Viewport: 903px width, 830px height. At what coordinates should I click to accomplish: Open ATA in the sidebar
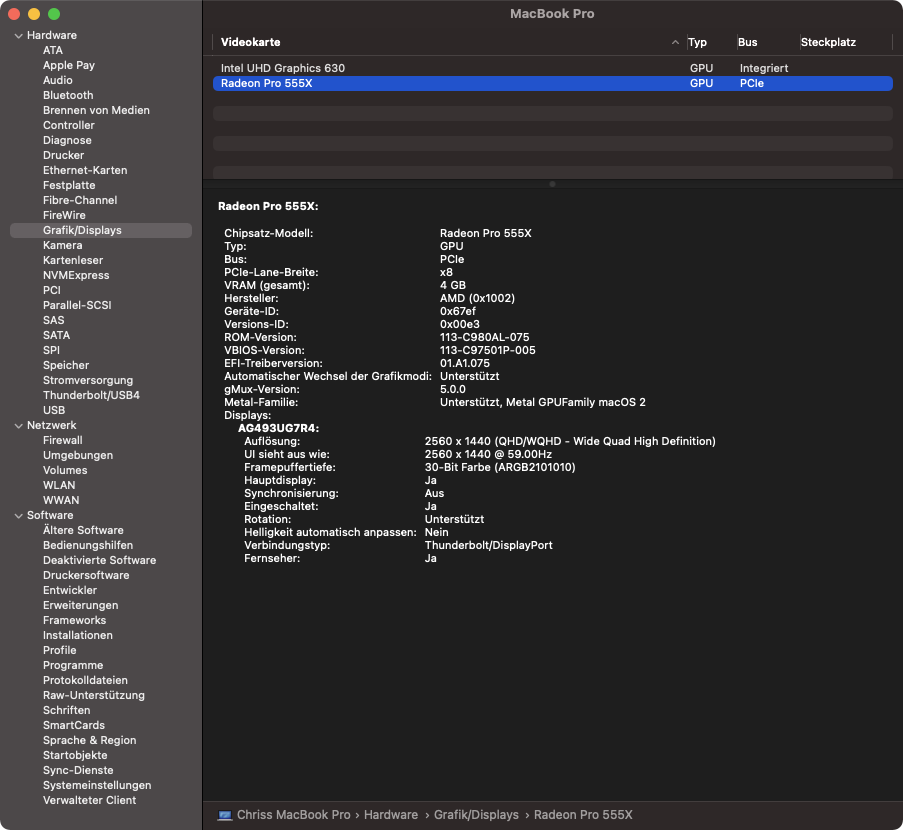pyautogui.click(x=53, y=50)
